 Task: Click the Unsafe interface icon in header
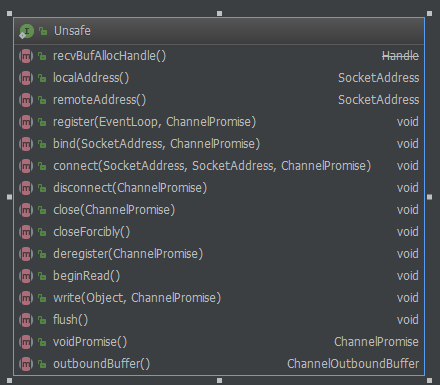(26, 31)
